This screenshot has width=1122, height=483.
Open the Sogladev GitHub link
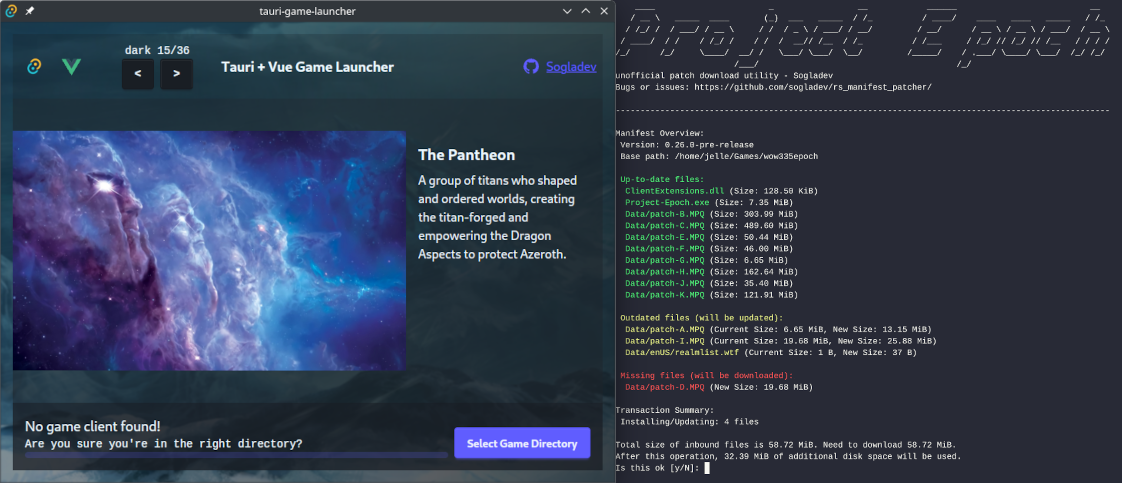[571, 67]
